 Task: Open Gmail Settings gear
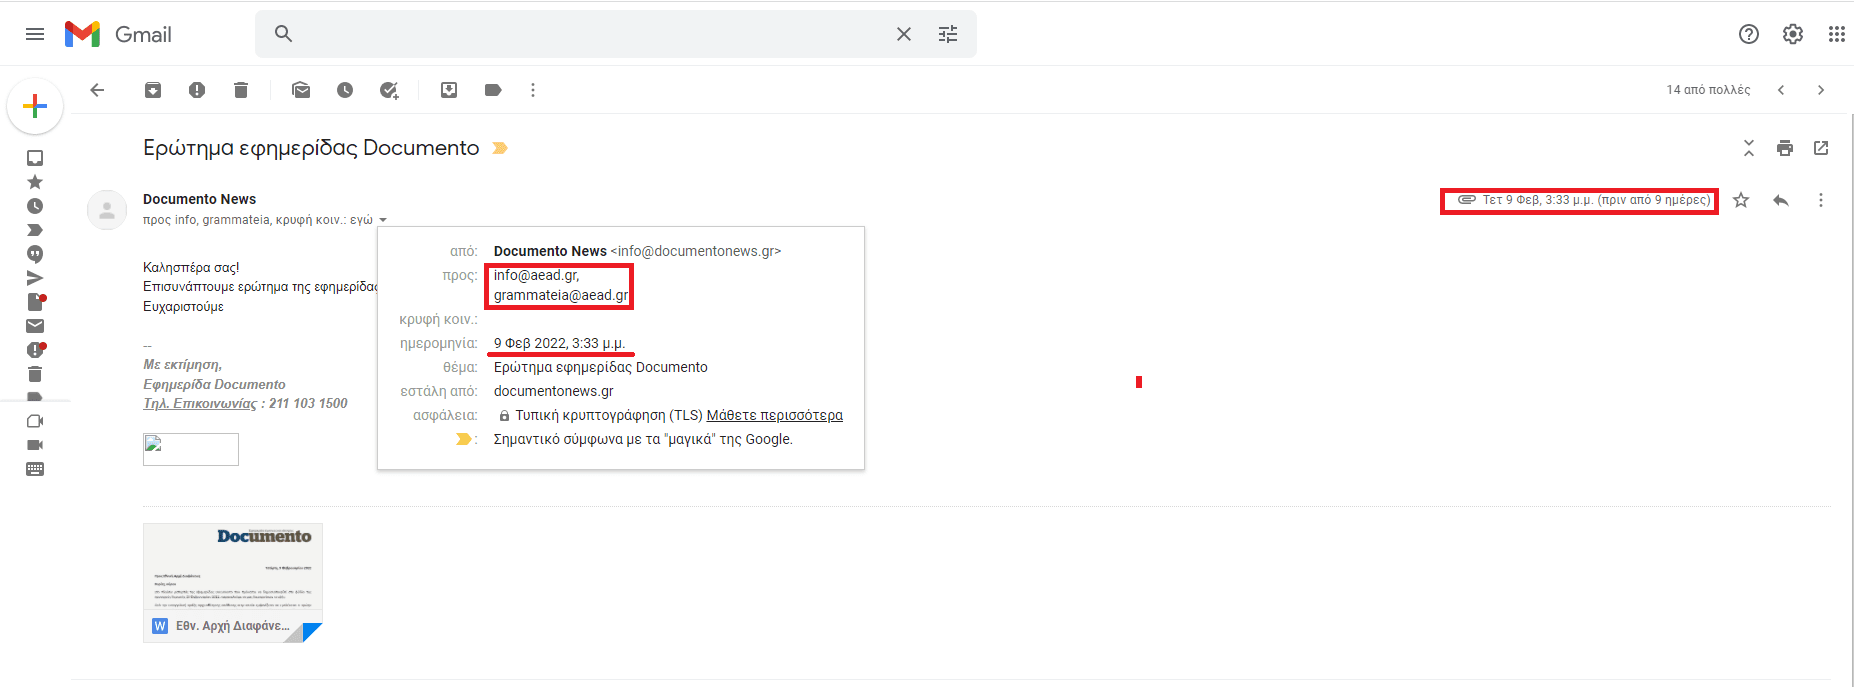click(1793, 34)
